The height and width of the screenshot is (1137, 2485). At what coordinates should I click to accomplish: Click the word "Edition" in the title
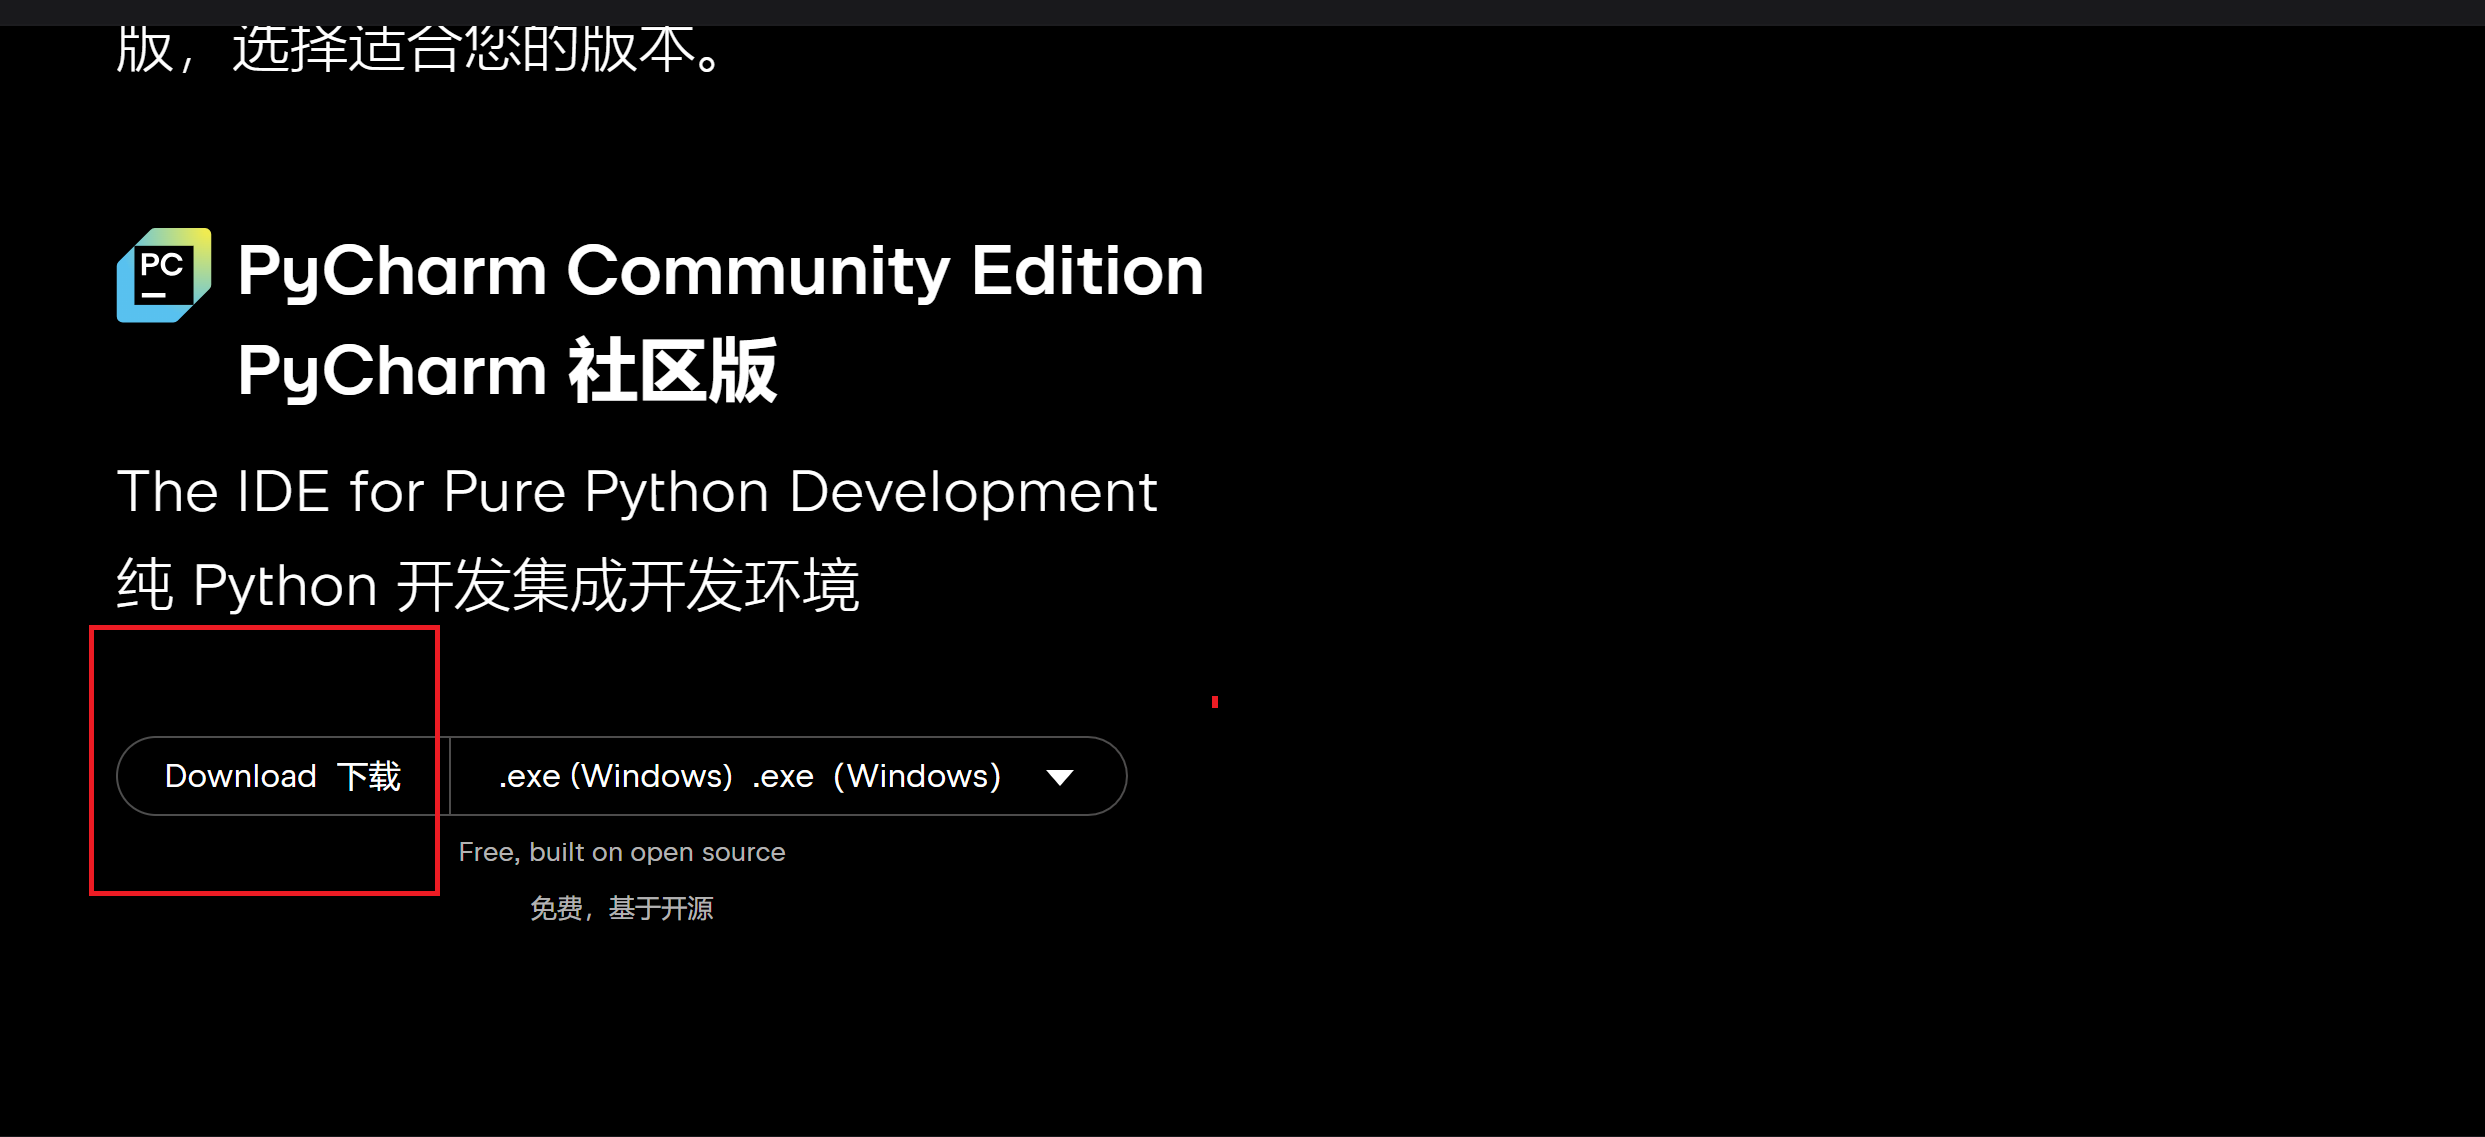pos(1087,271)
